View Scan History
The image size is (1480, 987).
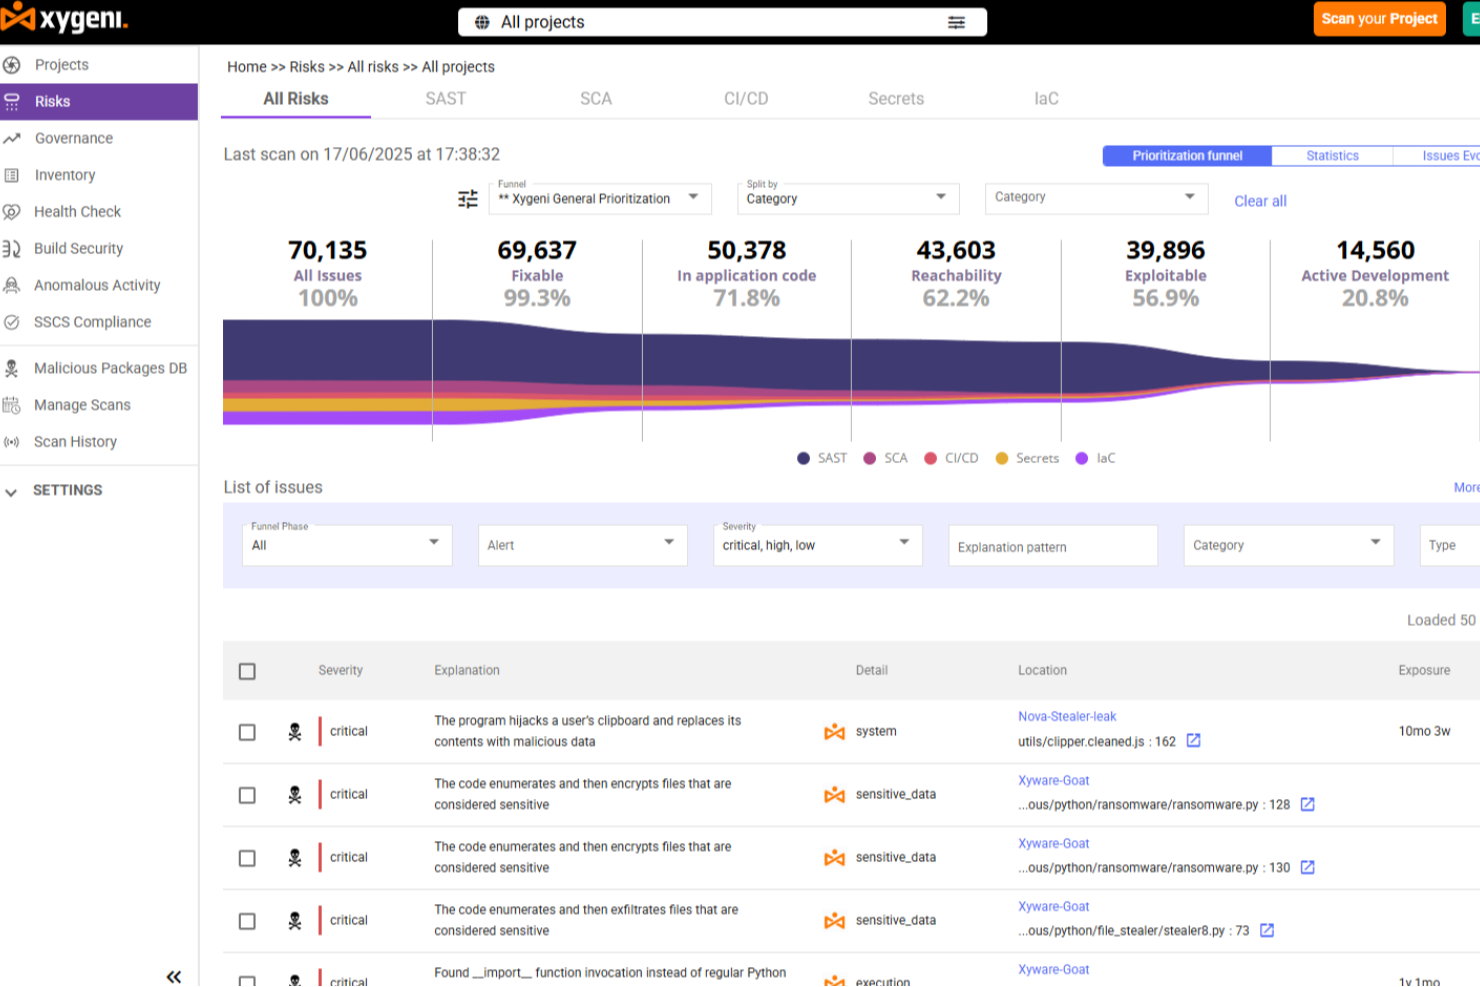[75, 441]
